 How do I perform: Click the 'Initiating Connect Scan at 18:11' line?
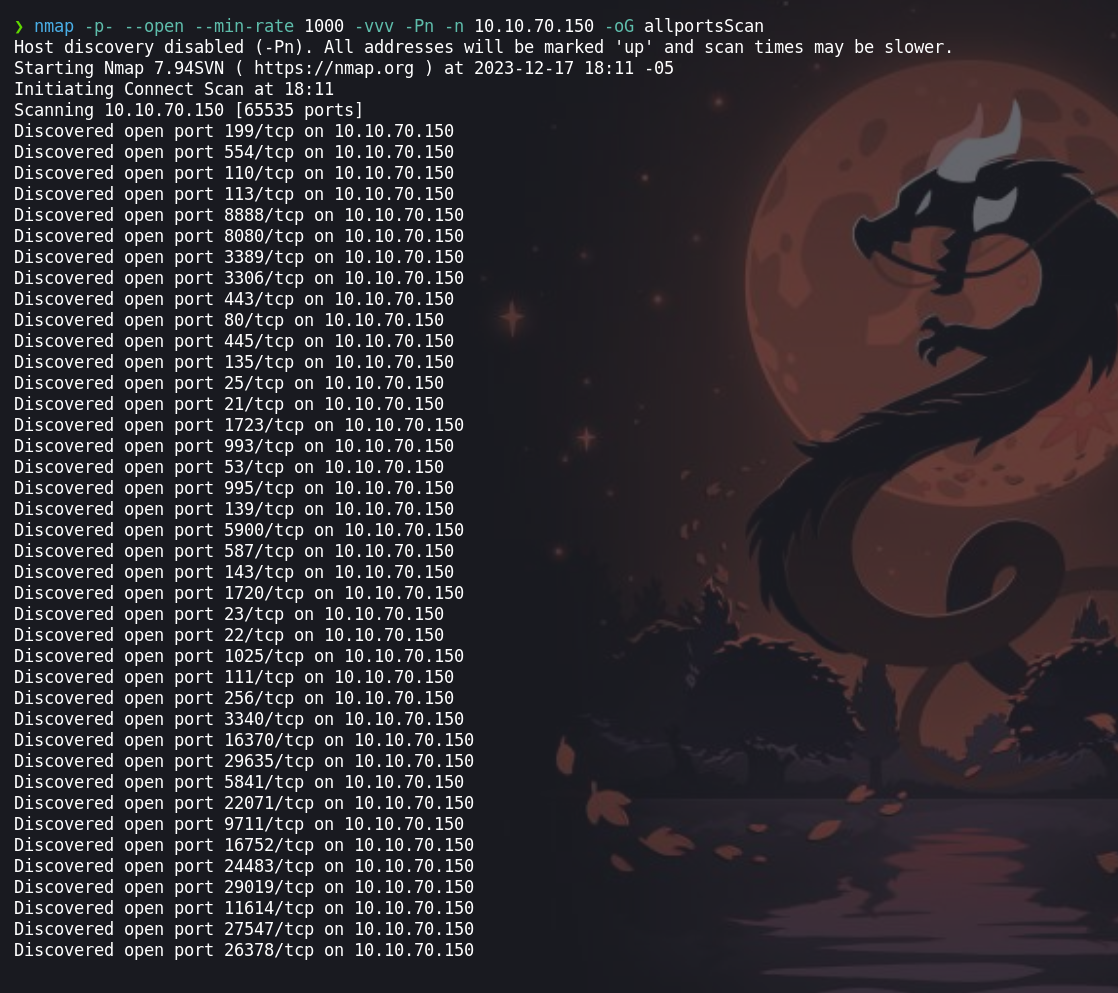174,89
